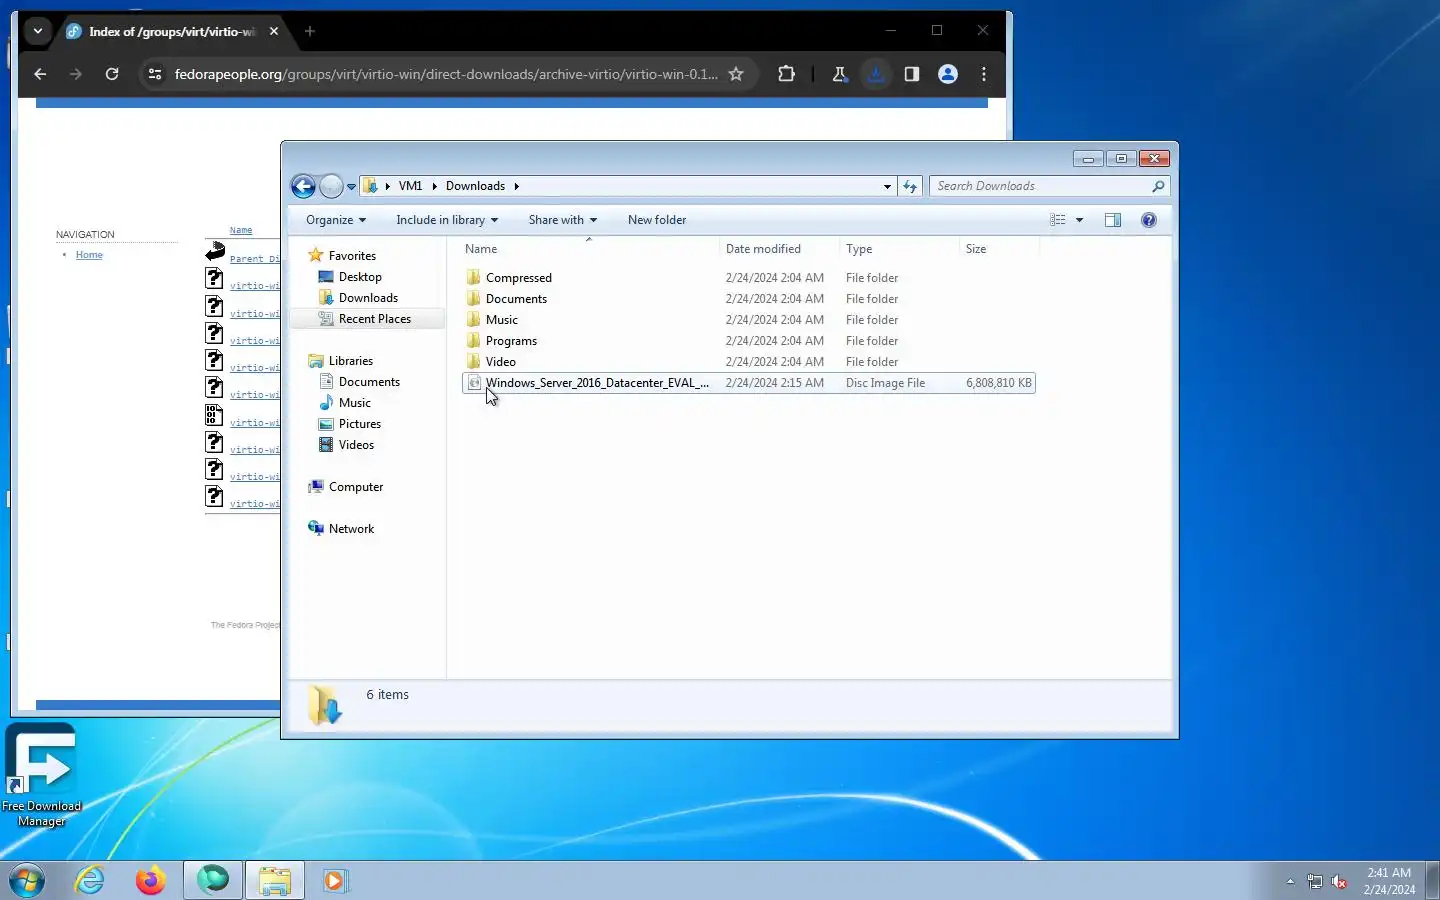
Task: Open browser Extensions puzzle icon
Action: click(x=787, y=74)
